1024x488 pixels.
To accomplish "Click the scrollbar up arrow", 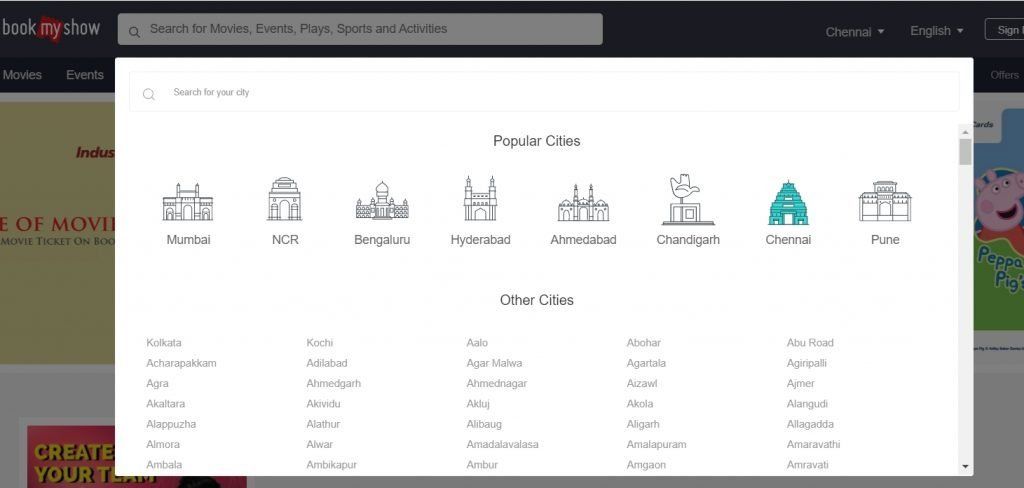I will click(965, 131).
